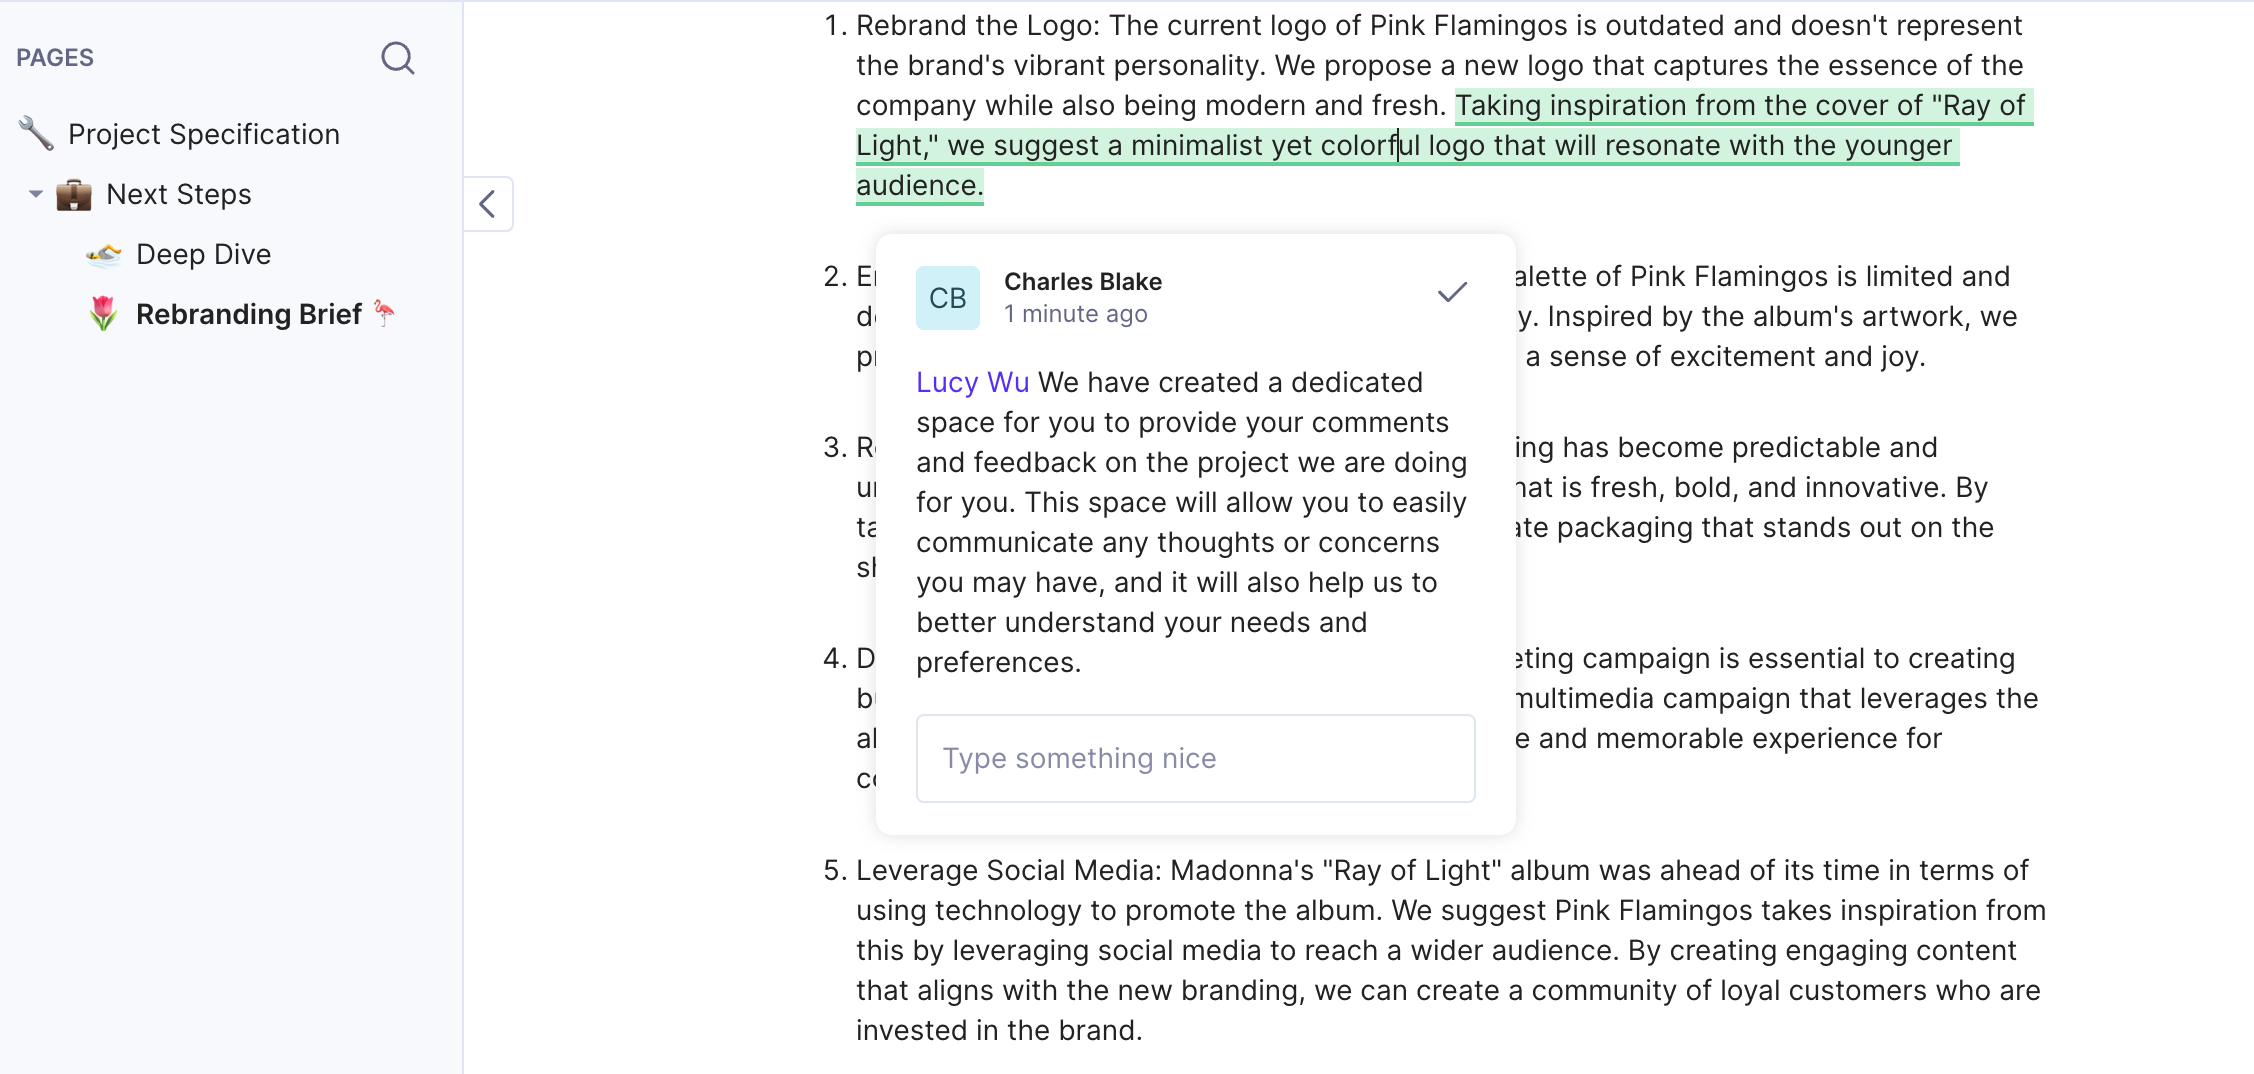Click the Deep Dive page emoji icon
The height and width of the screenshot is (1074, 2254).
click(104, 254)
